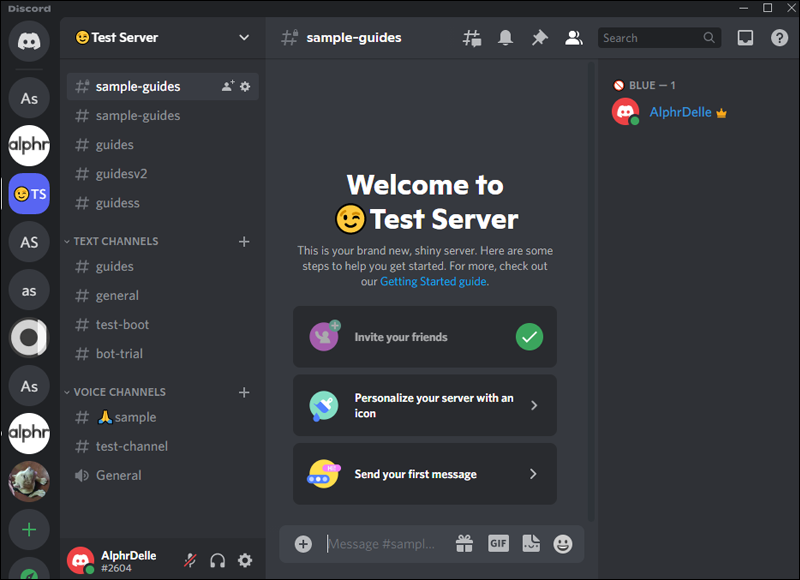Screen dimensions: 800x580
Task: Open the test-channel channel
Action: pyautogui.click(x=162, y=446)
